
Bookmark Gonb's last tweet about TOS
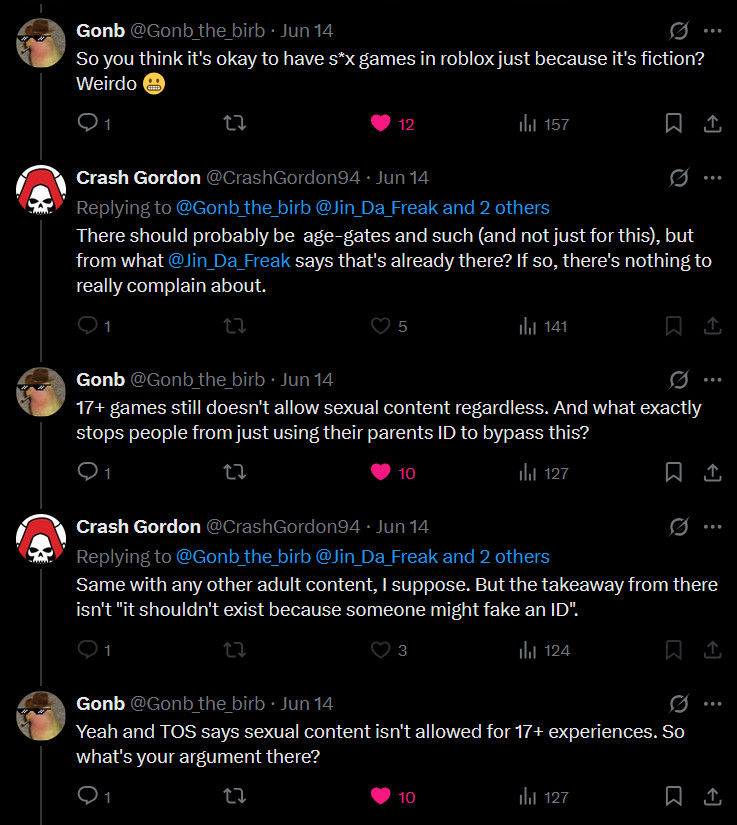coord(674,797)
